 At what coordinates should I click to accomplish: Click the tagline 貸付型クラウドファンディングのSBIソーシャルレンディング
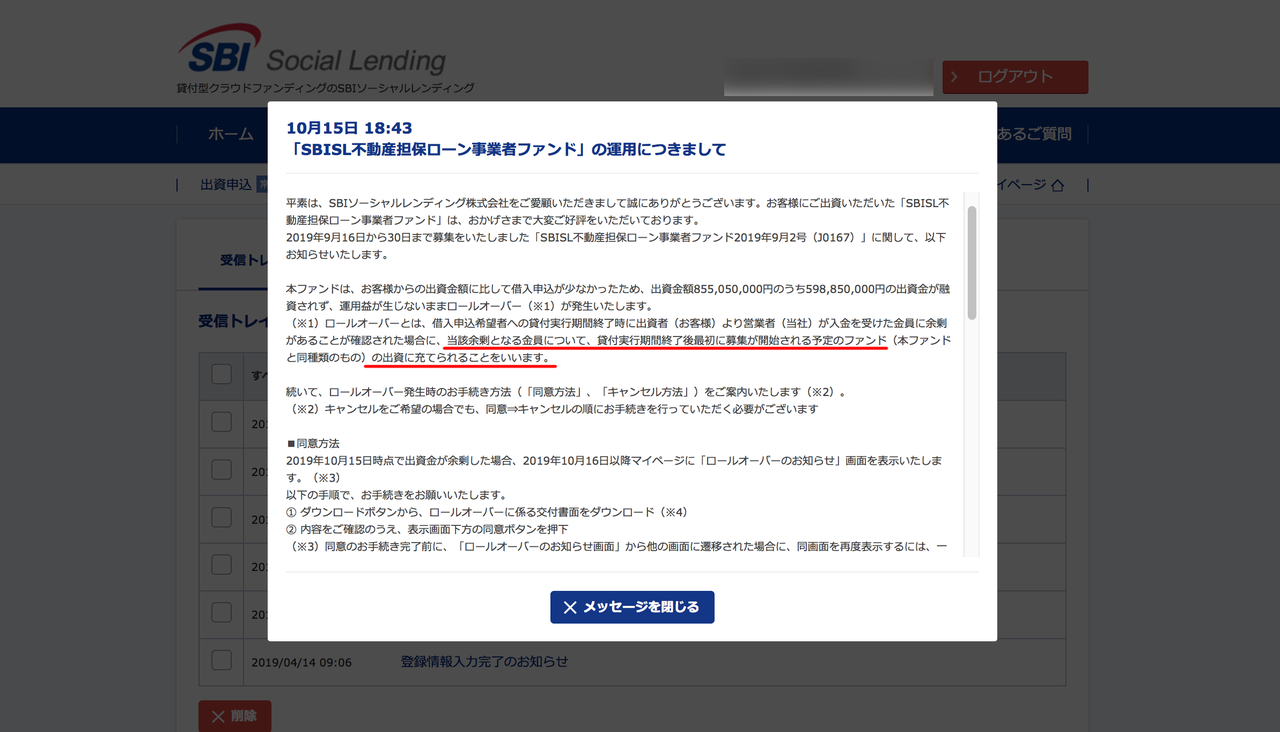pos(326,88)
